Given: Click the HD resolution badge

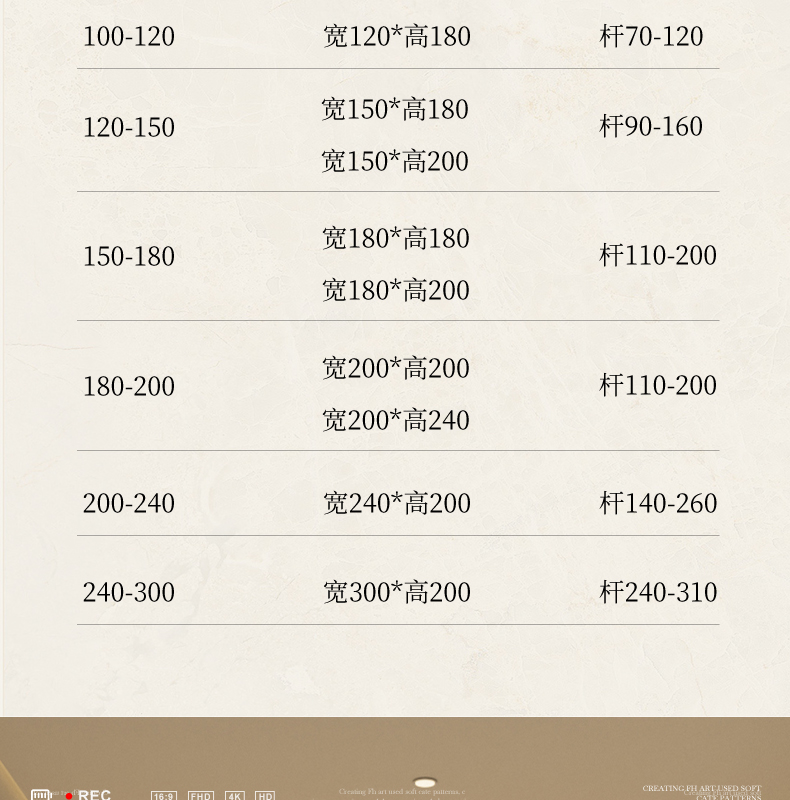Looking at the screenshot, I should click(x=265, y=796).
